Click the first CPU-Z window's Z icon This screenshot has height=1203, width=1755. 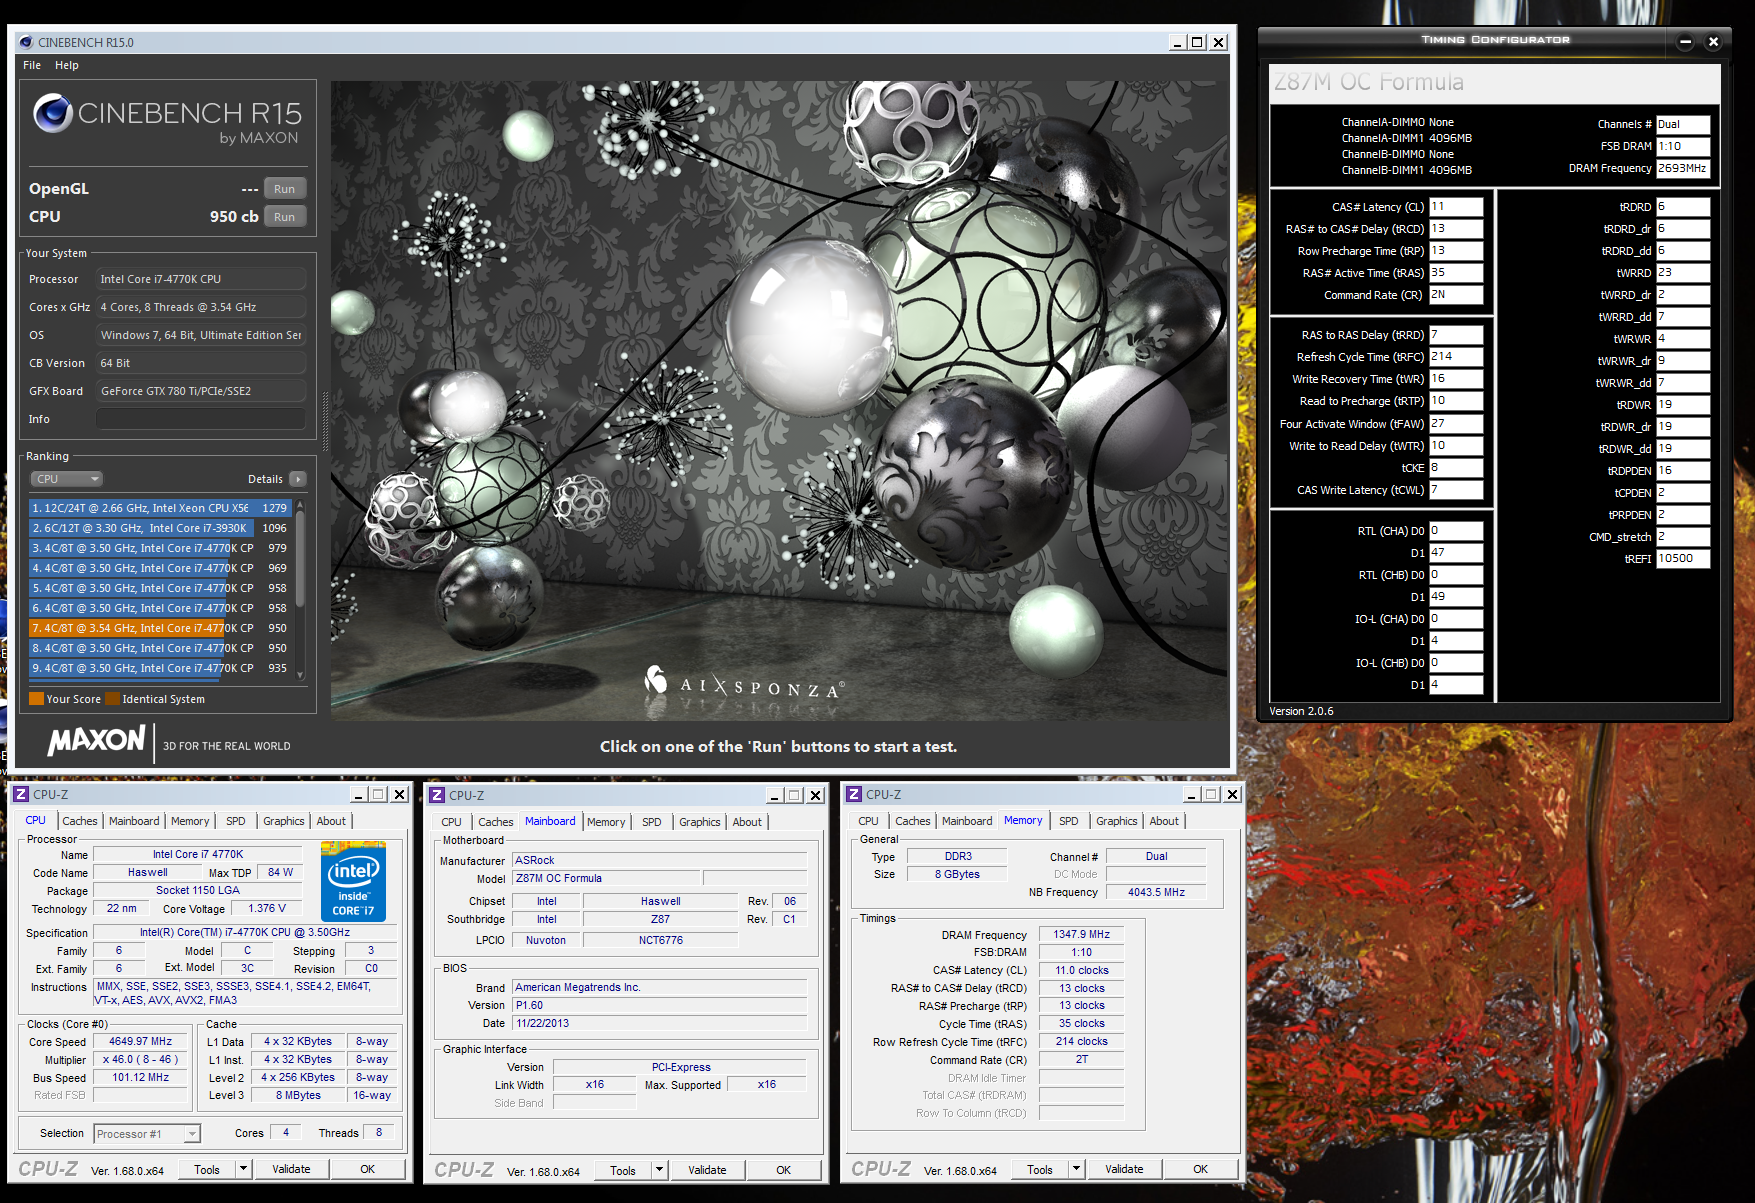(x=20, y=794)
